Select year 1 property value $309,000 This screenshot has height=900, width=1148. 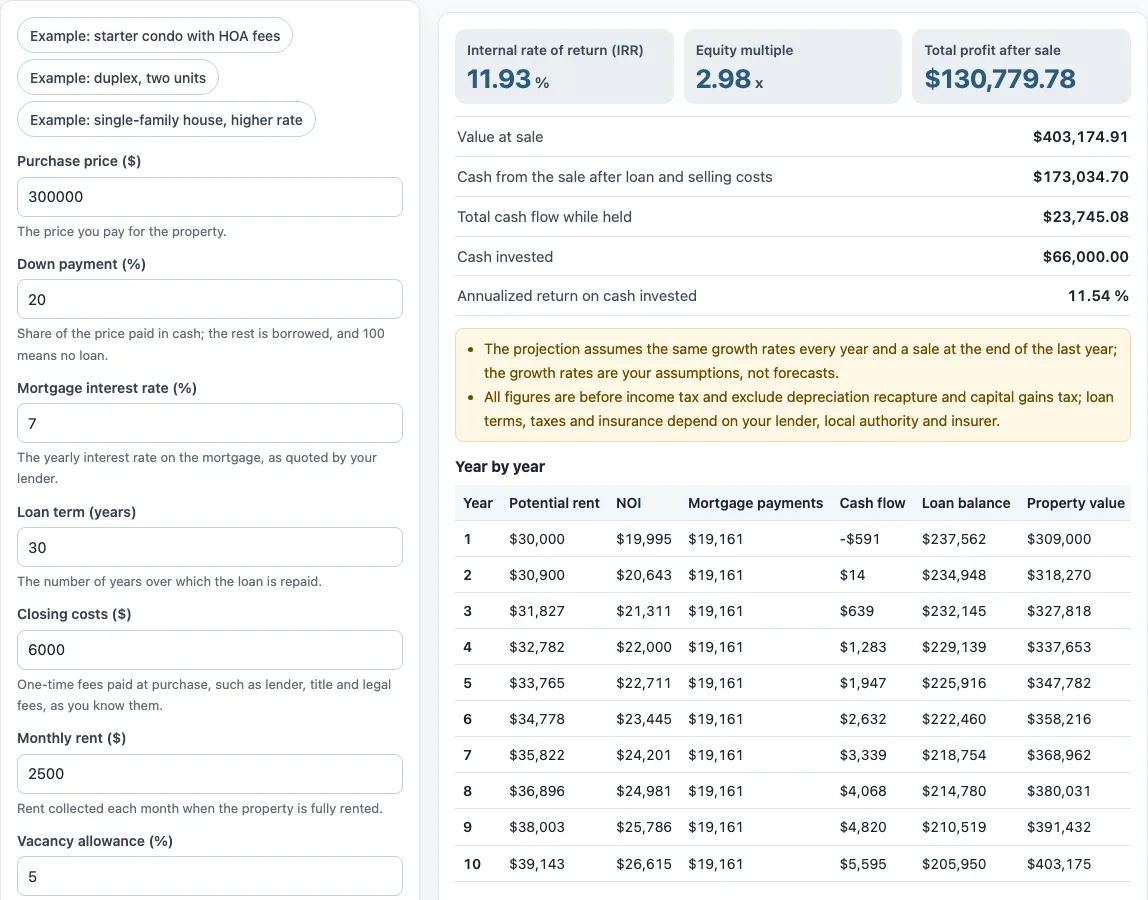(1059, 539)
